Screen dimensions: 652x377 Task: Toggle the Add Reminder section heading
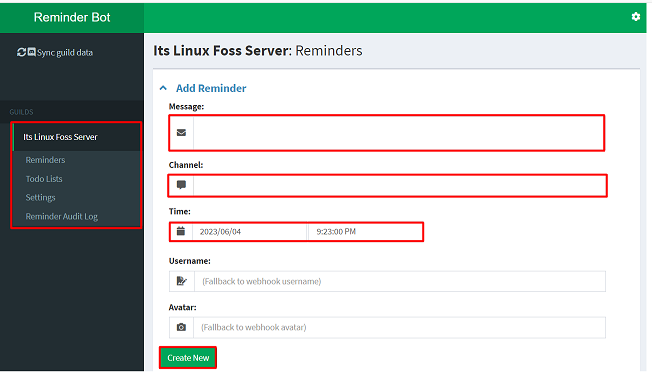coord(211,88)
